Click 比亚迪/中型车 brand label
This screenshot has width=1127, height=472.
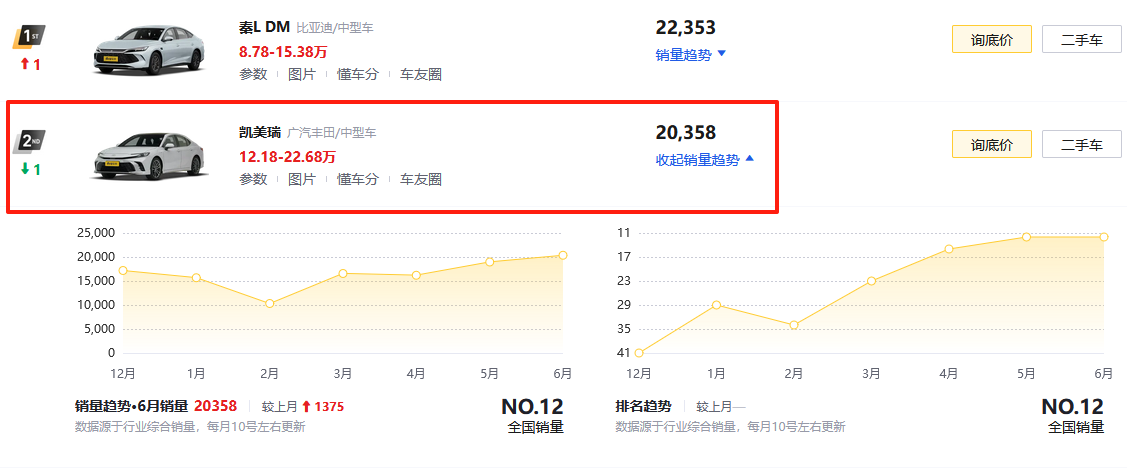(335, 28)
